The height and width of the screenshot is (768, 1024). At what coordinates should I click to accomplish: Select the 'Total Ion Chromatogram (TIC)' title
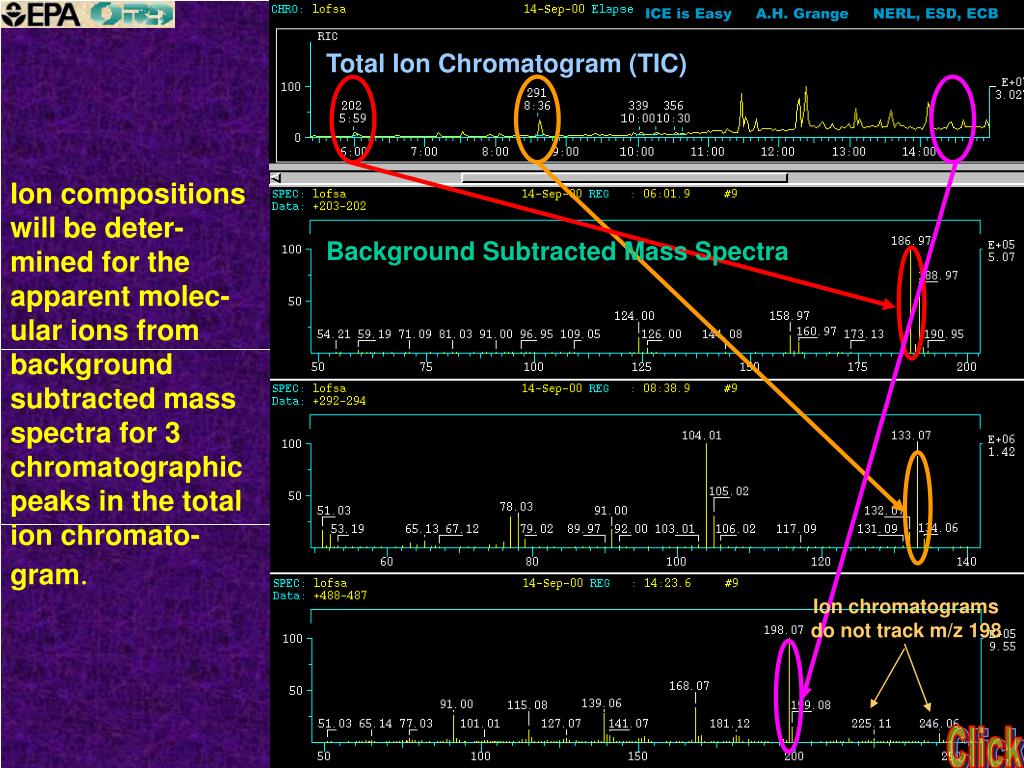506,63
